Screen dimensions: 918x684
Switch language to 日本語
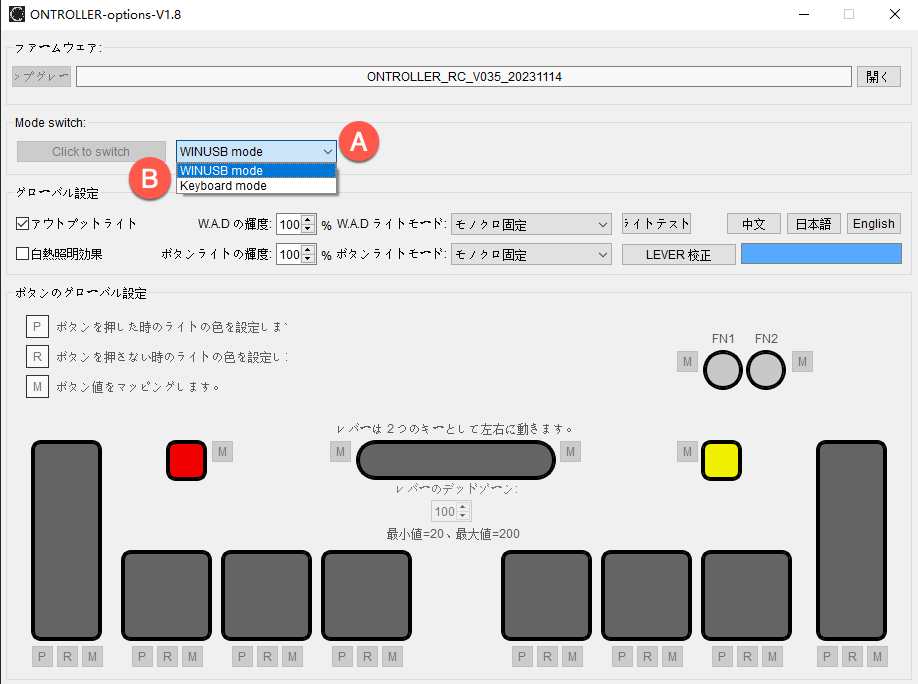coord(813,224)
